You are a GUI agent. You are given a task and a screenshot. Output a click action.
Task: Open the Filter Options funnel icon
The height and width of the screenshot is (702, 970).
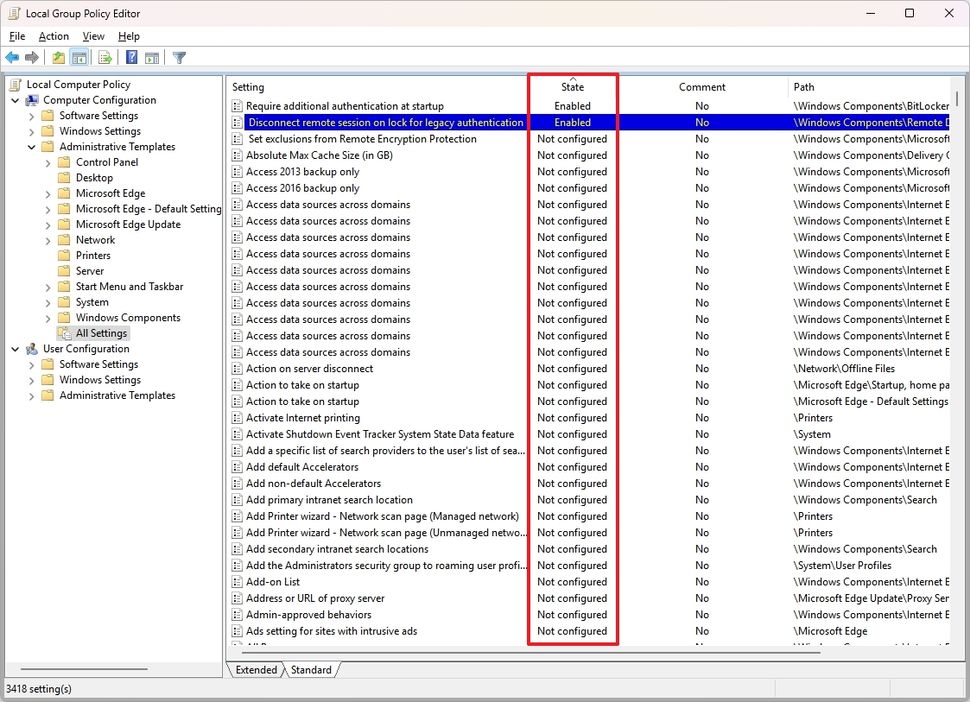[x=178, y=57]
